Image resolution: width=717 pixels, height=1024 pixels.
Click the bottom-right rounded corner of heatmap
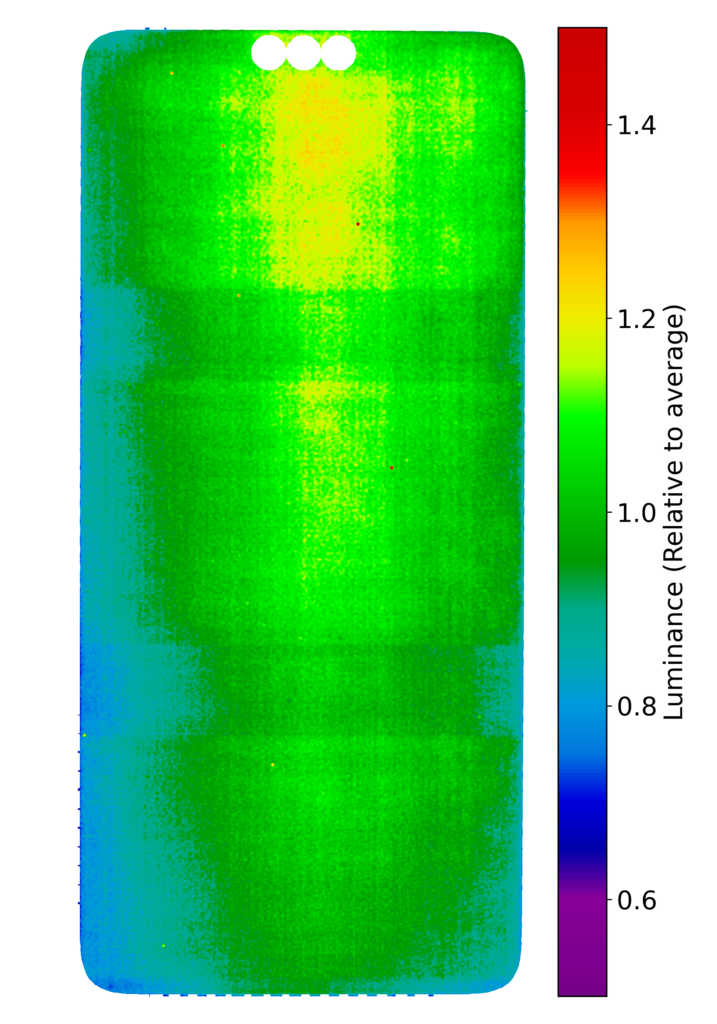click(x=512, y=982)
